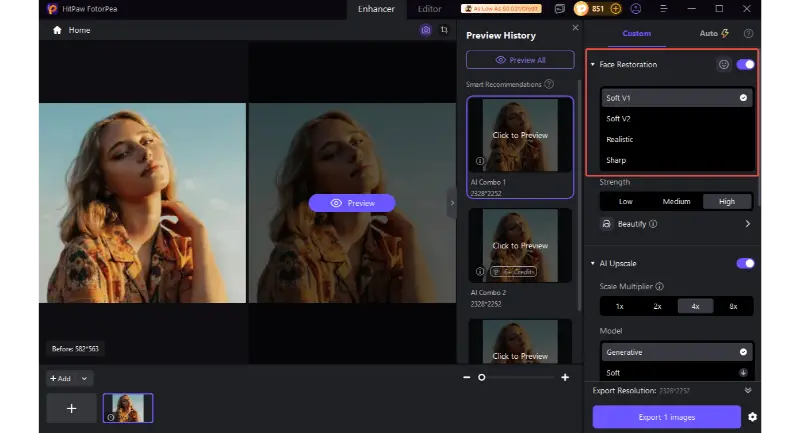
Task: Click the Beautify icon
Action: pyautogui.click(x=606, y=224)
